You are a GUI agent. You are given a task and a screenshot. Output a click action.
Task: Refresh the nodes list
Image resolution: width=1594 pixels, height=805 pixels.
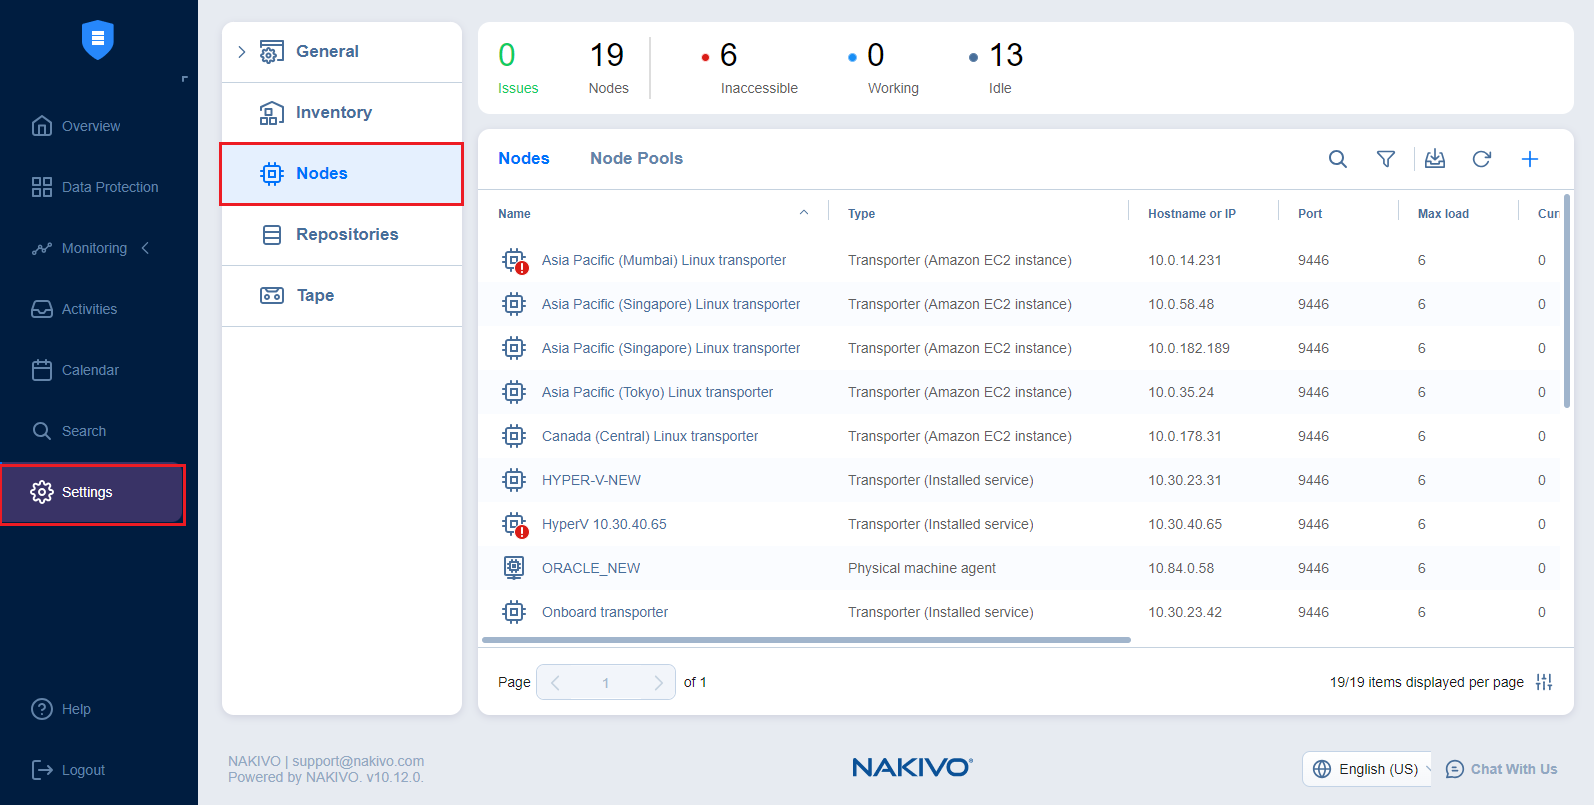coord(1481,159)
